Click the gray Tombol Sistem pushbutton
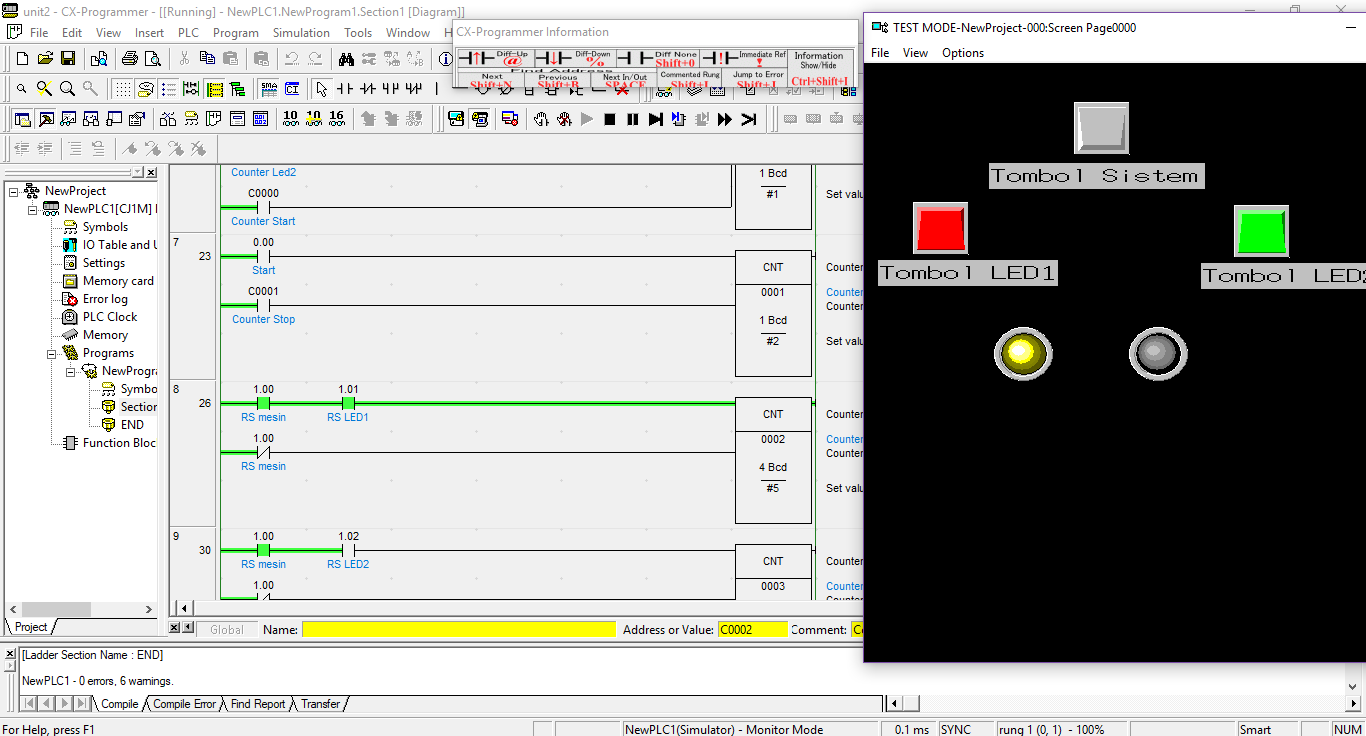This screenshot has height=736, width=1366. (1101, 128)
